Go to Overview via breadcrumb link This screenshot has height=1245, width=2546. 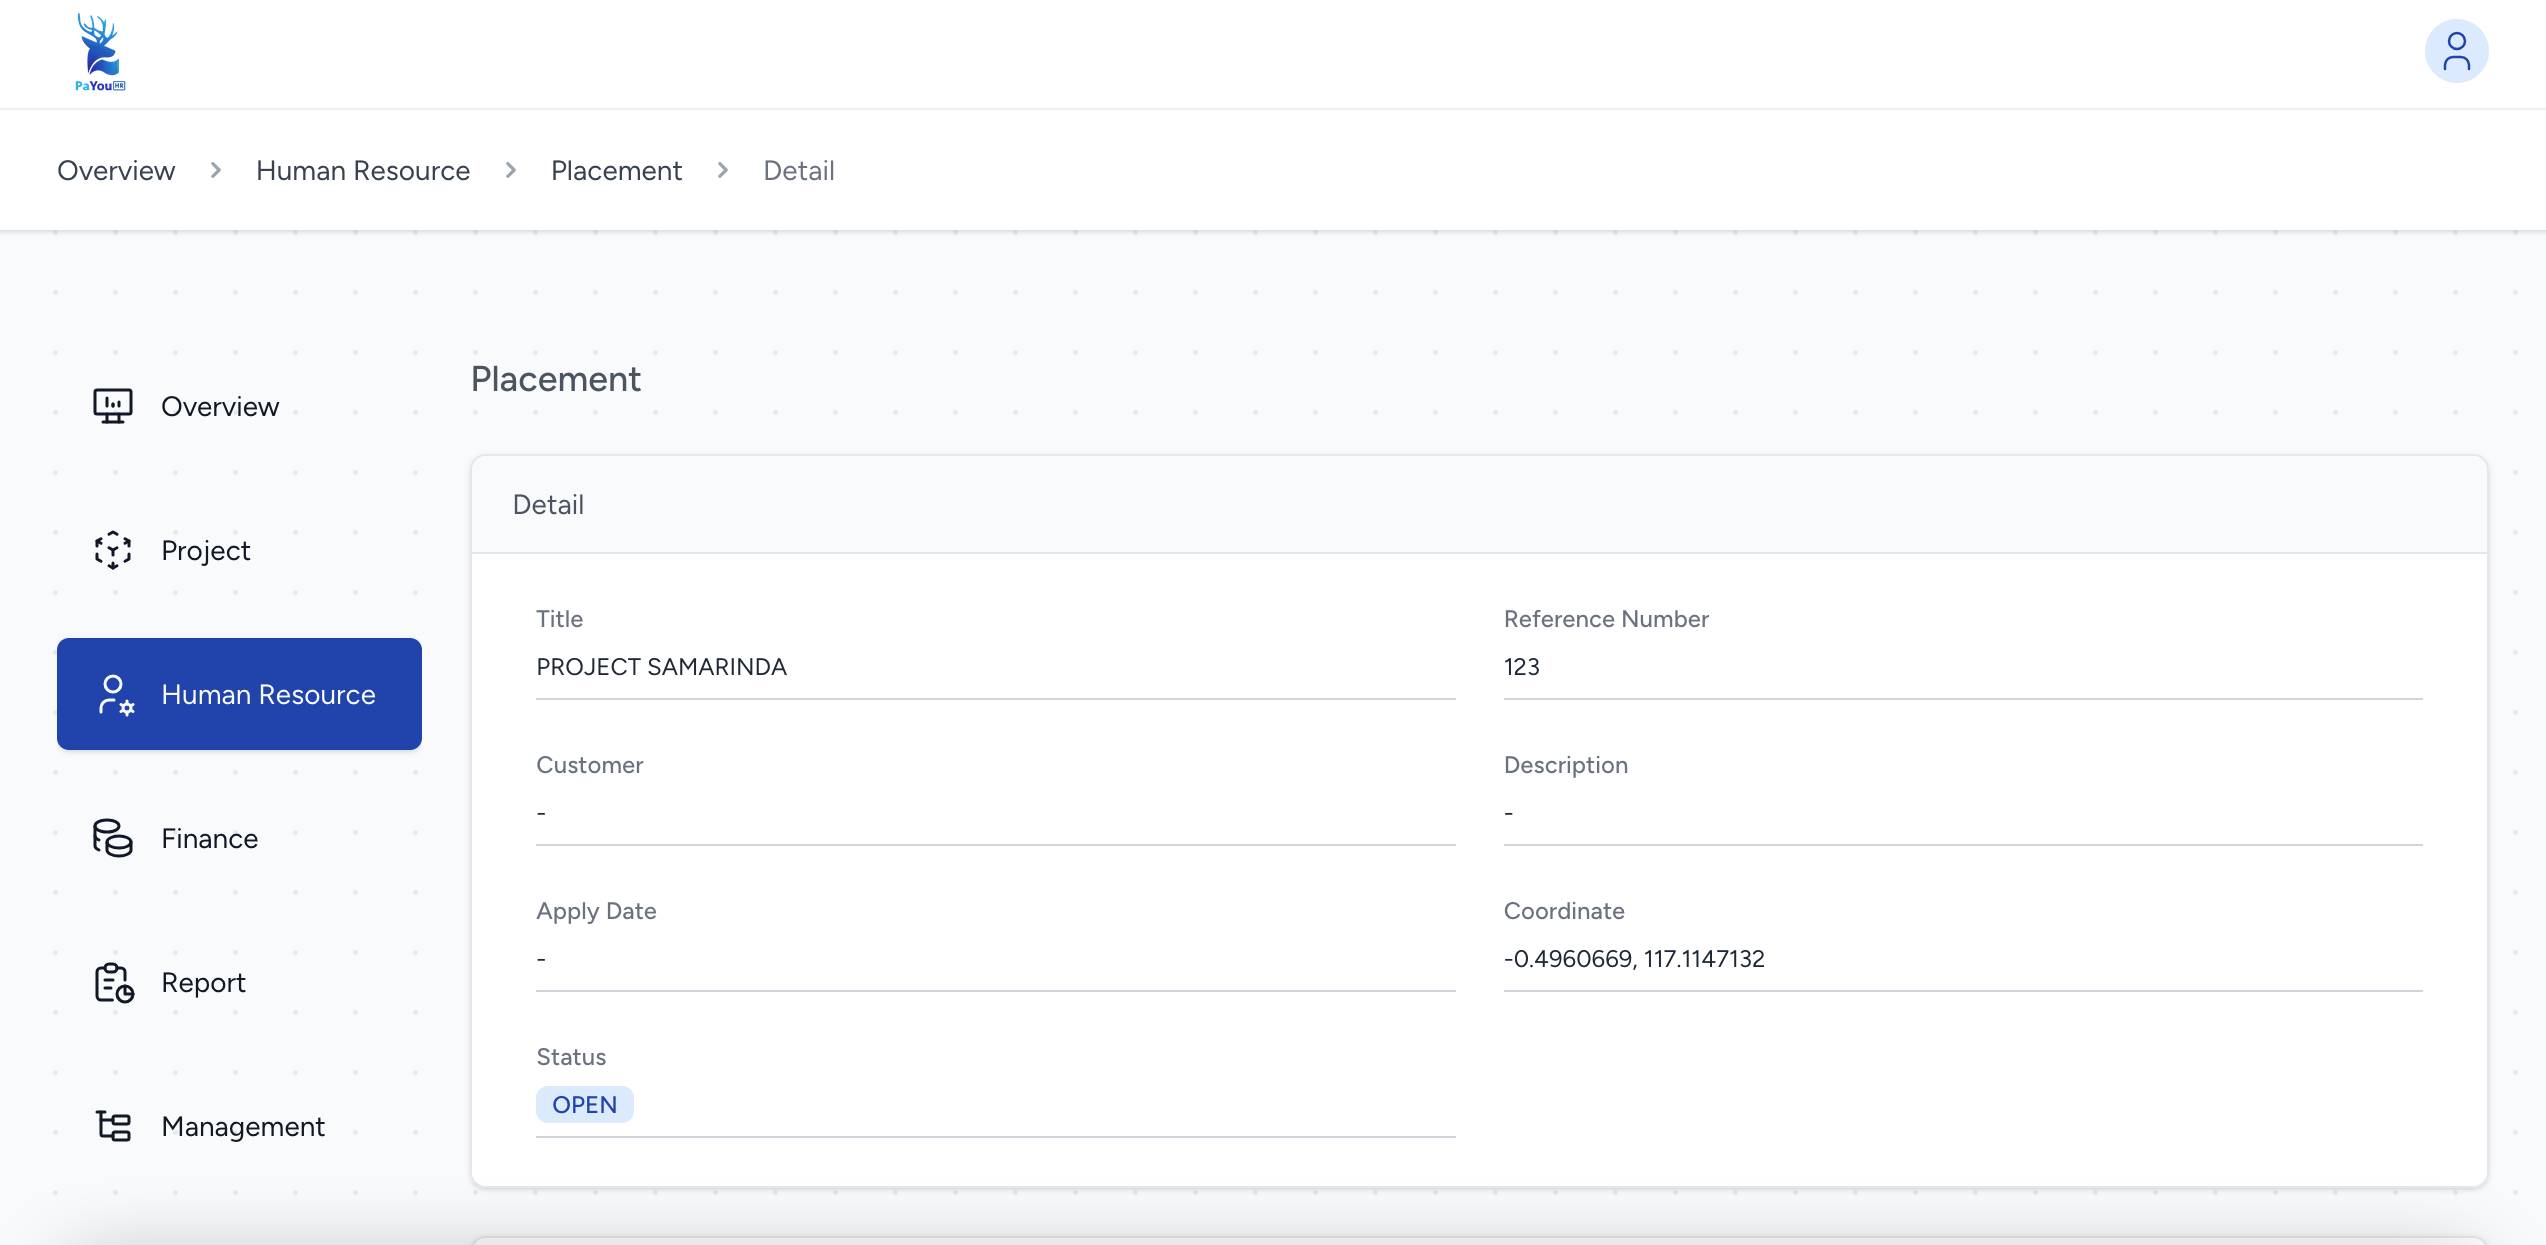116,171
